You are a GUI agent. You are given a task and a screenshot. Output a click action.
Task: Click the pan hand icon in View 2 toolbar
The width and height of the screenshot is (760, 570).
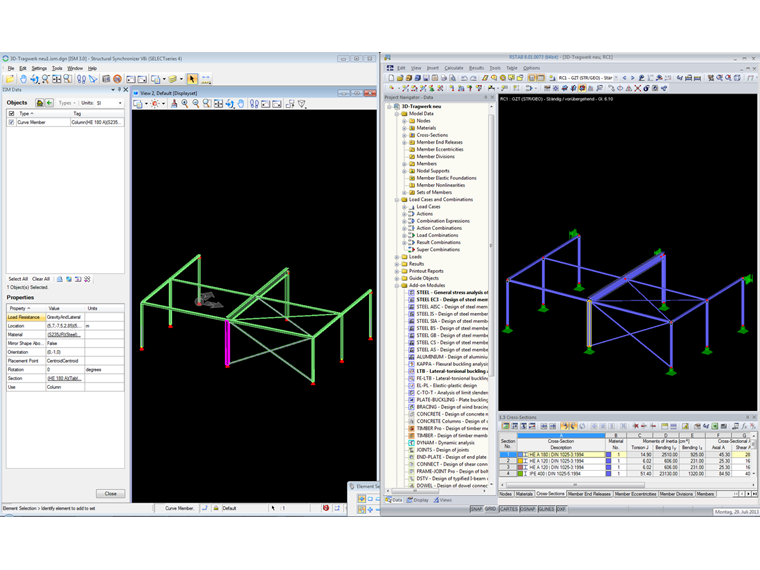point(240,103)
